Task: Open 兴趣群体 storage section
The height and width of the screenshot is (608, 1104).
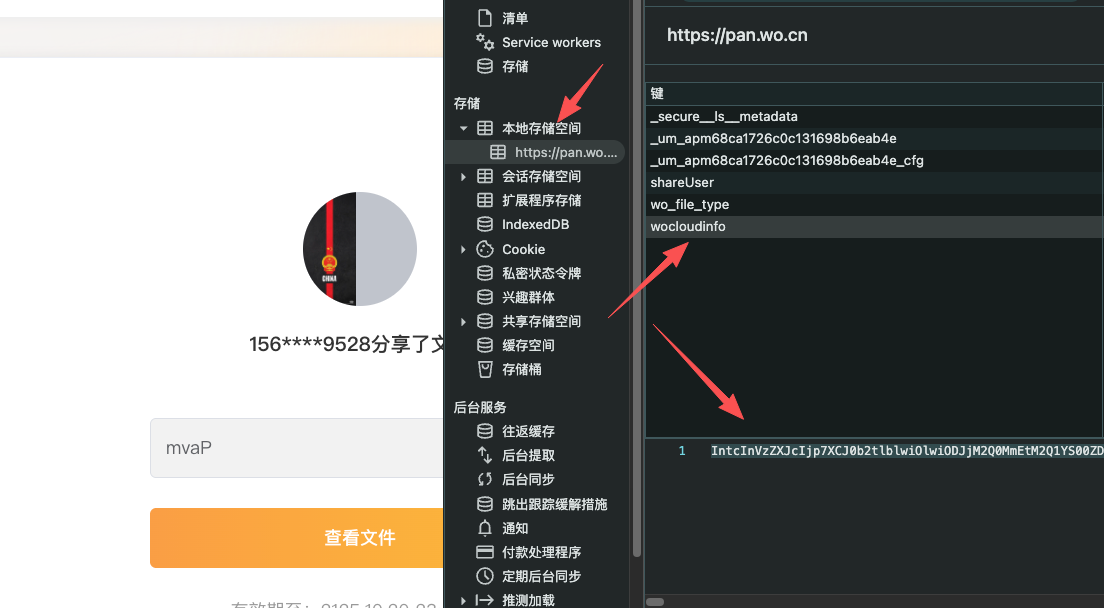Action: tap(528, 297)
